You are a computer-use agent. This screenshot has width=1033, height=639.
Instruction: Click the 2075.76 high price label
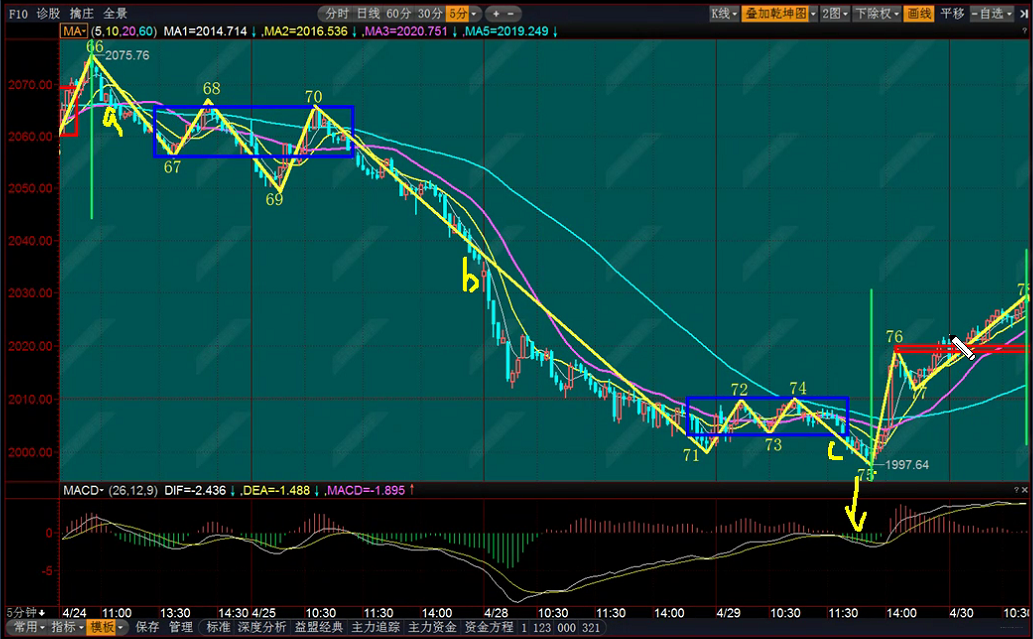pyautogui.click(x=127, y=55)
